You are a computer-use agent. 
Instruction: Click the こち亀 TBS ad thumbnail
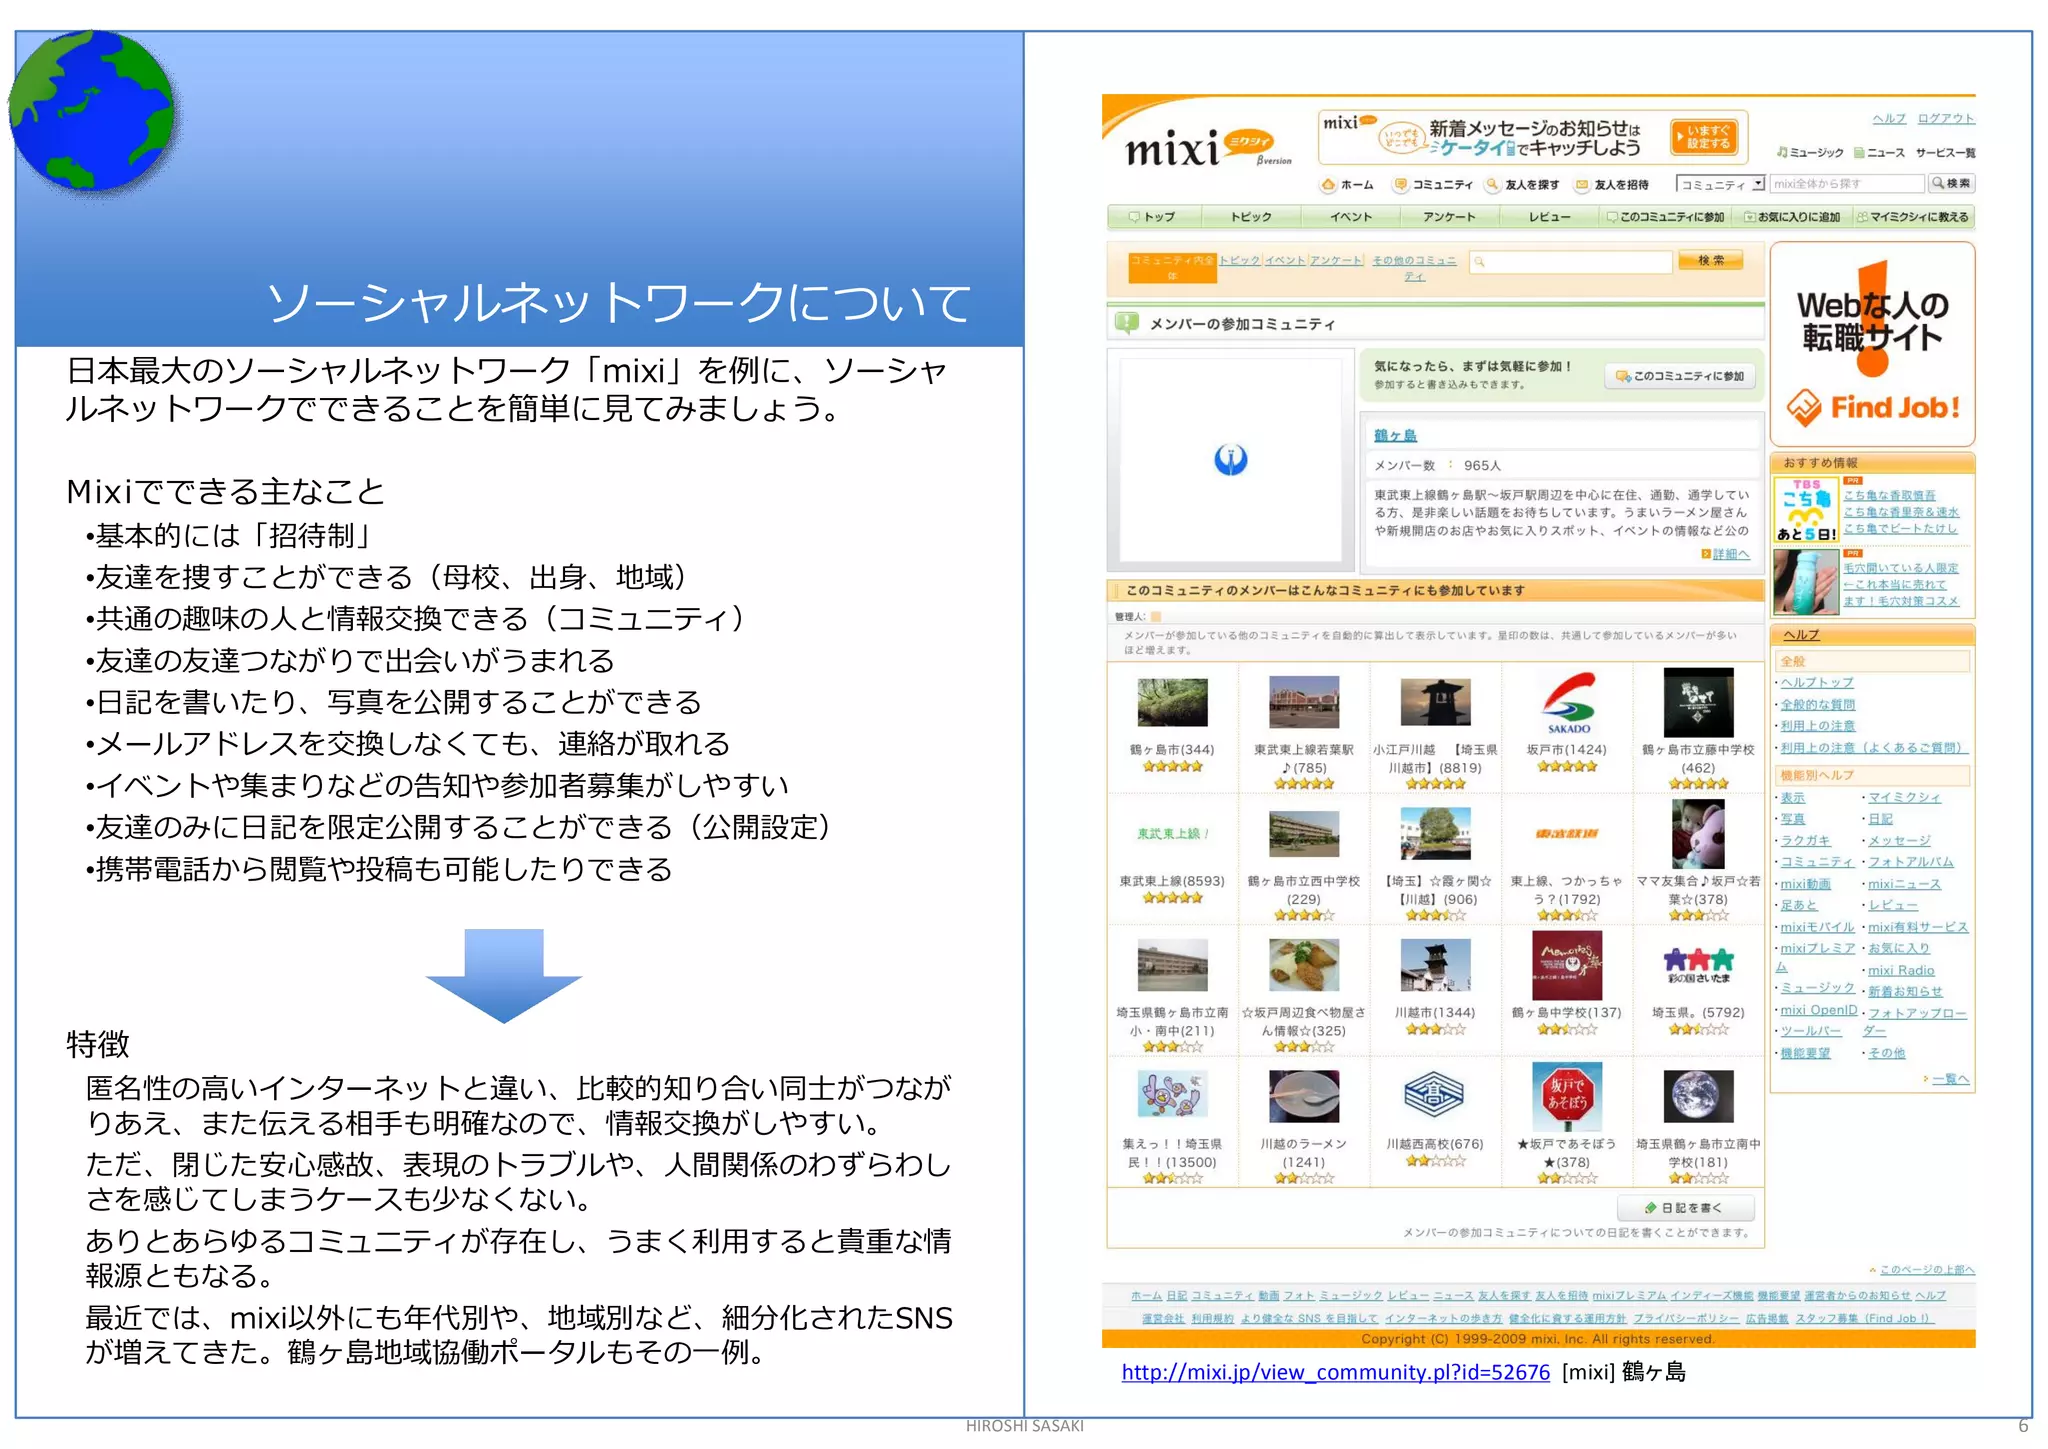1806,510
